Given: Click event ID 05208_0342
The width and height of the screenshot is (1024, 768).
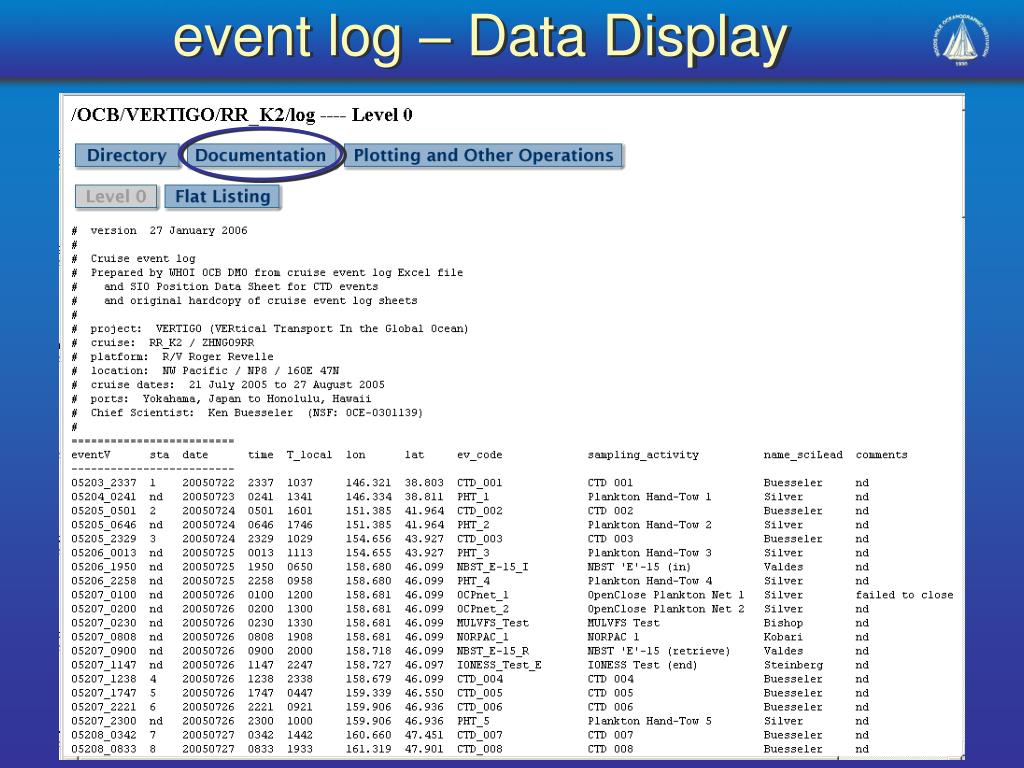Looking at the screenshot, I should 104,735.
